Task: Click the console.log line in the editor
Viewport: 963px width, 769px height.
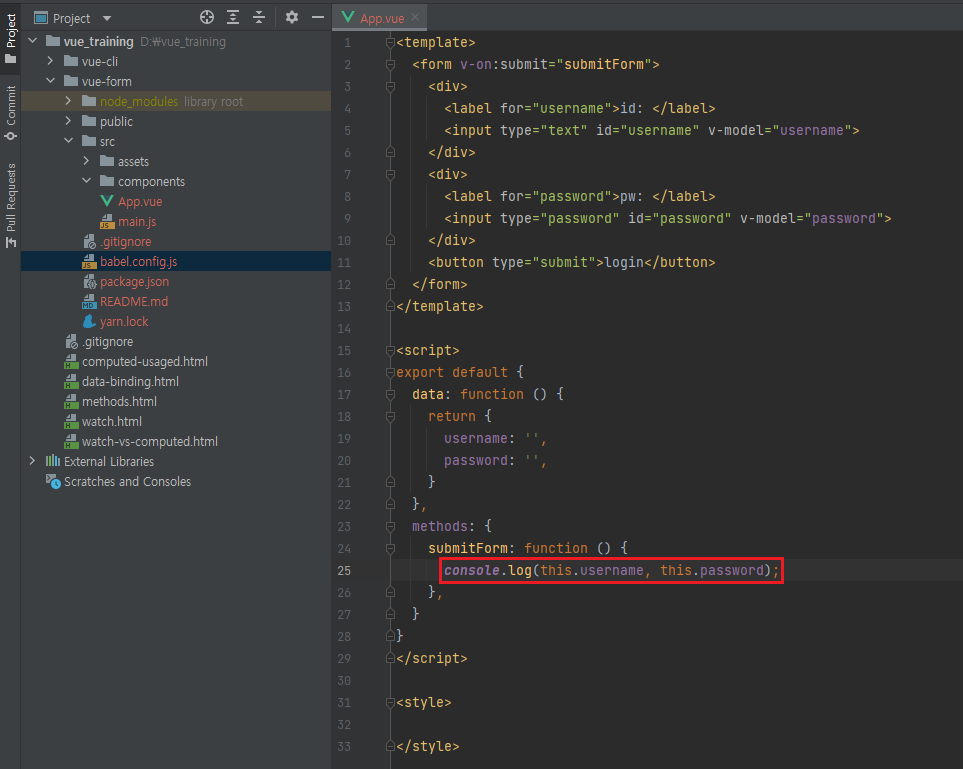Action: [610, 570]
